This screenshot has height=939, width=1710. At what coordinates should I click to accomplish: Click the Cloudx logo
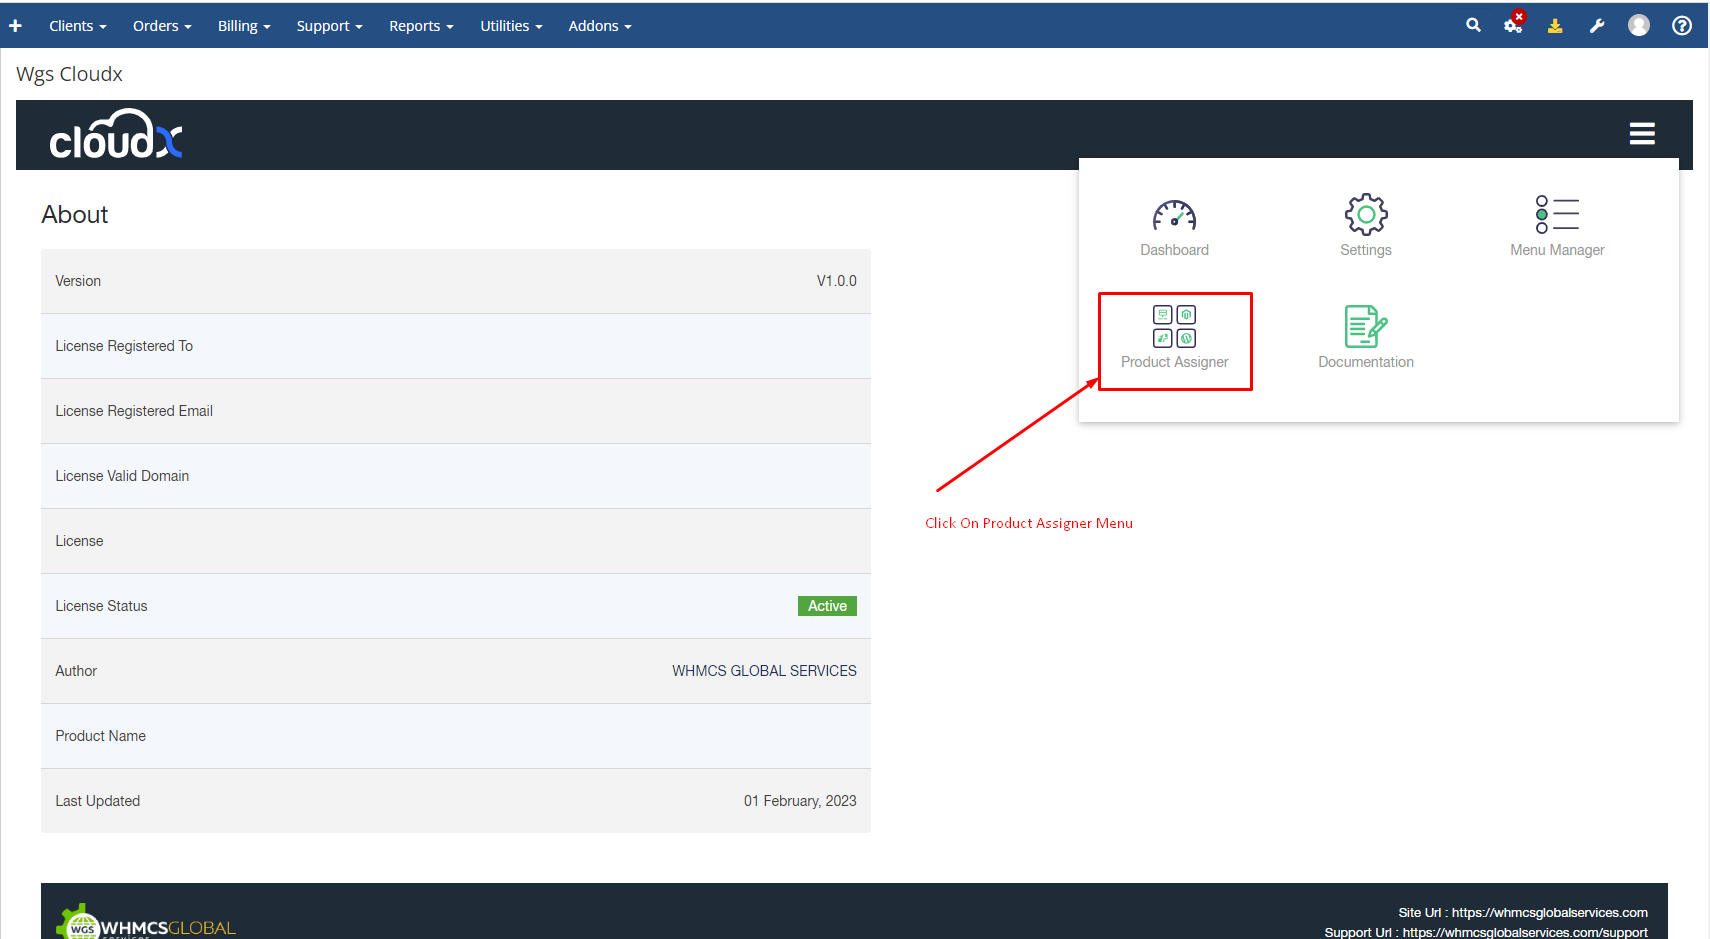coord(116,135)
